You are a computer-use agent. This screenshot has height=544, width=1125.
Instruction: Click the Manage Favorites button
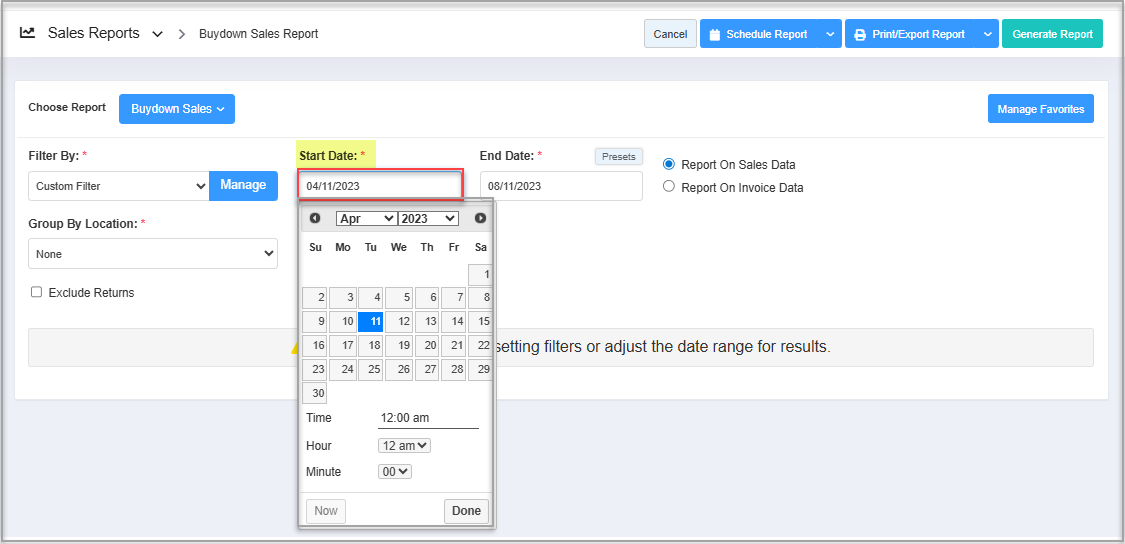tap(1040, 109)
